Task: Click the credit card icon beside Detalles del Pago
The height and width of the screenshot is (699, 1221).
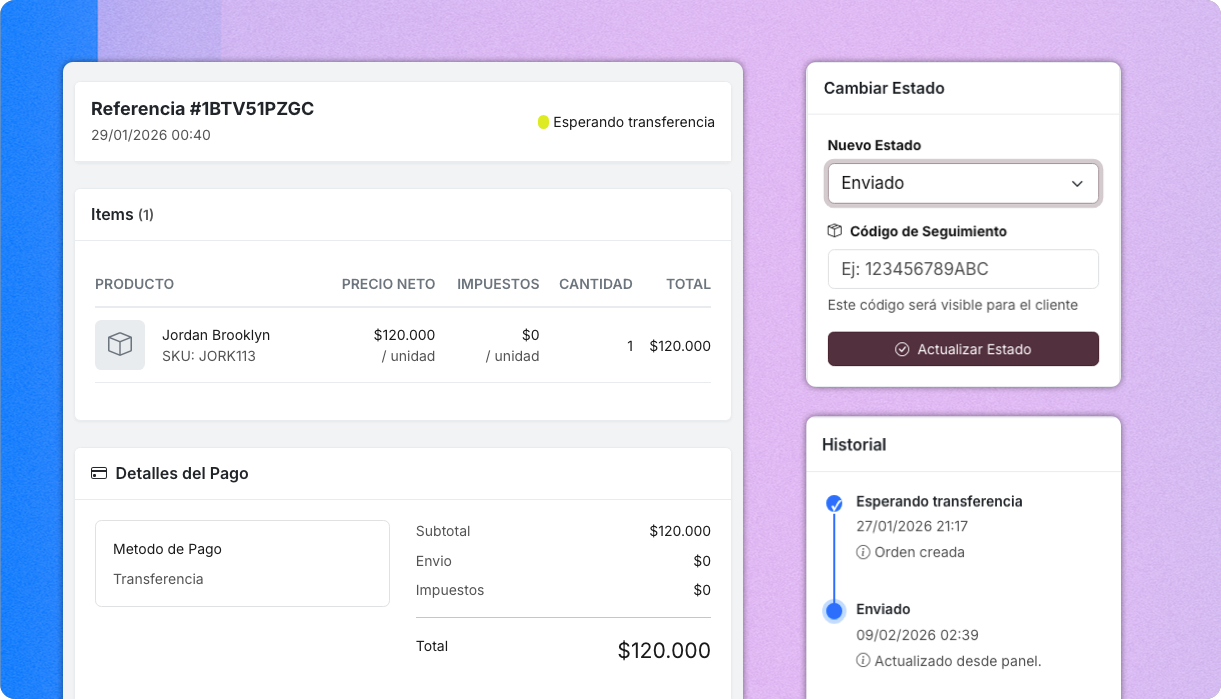Action: click(99, 474)
